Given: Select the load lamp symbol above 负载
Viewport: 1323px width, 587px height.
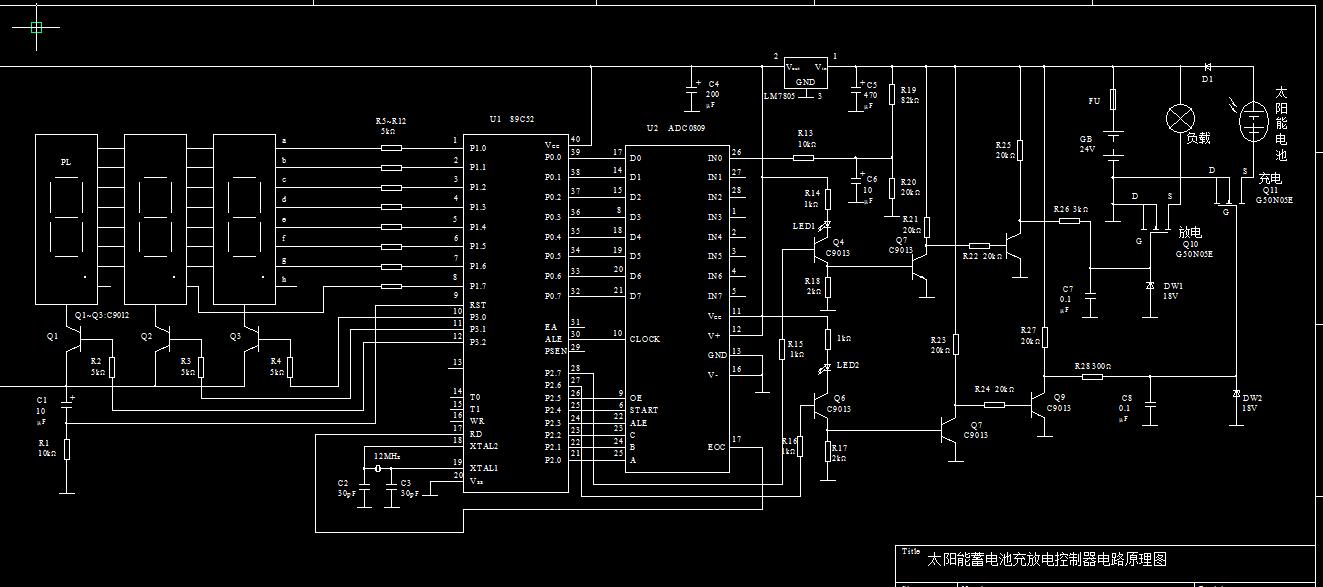Looking at the screenshot, I should click(1181, 118).
